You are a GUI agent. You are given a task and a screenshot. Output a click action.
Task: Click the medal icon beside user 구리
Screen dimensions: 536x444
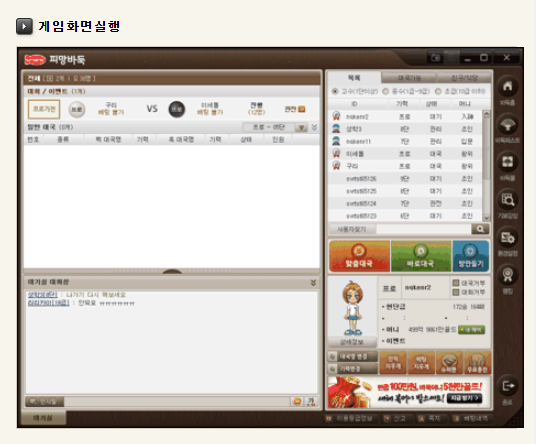pyautogui.click(x=336, y=166)
